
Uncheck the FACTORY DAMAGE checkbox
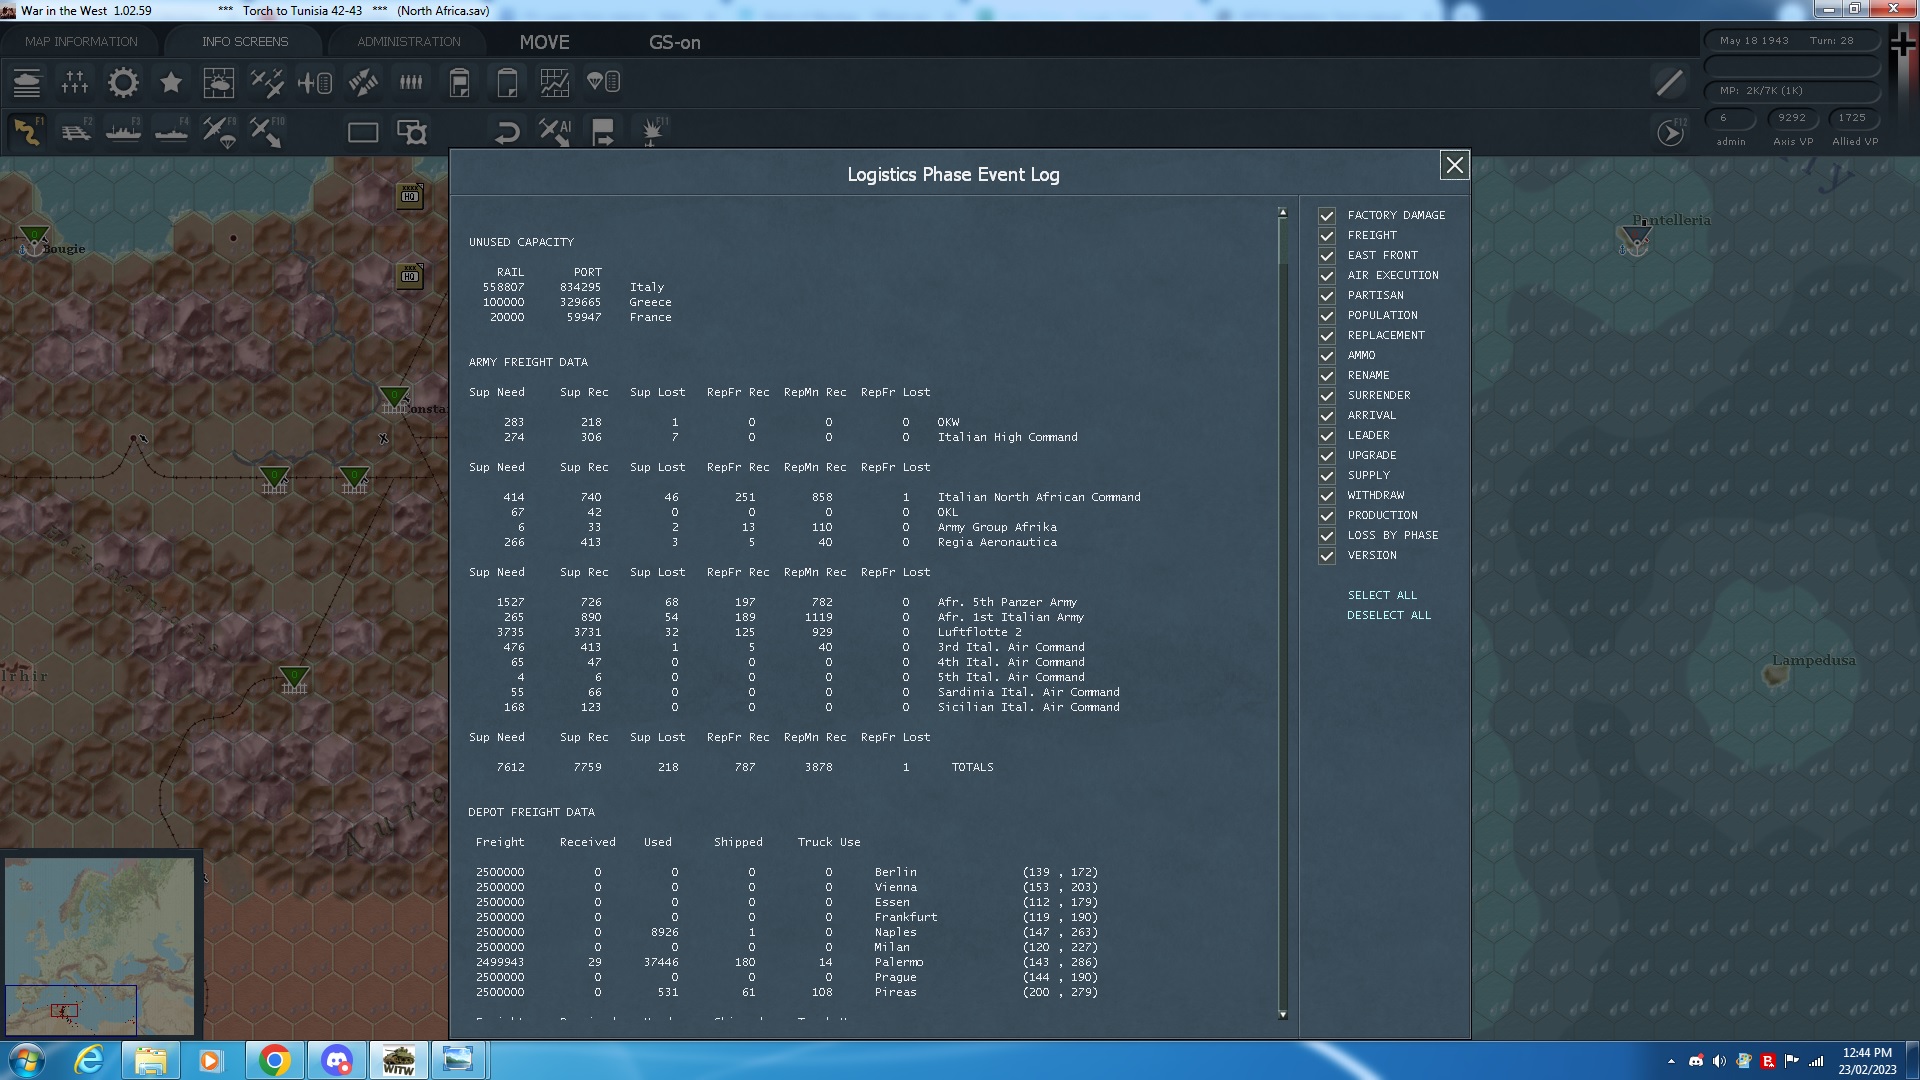click(1327, 216)
